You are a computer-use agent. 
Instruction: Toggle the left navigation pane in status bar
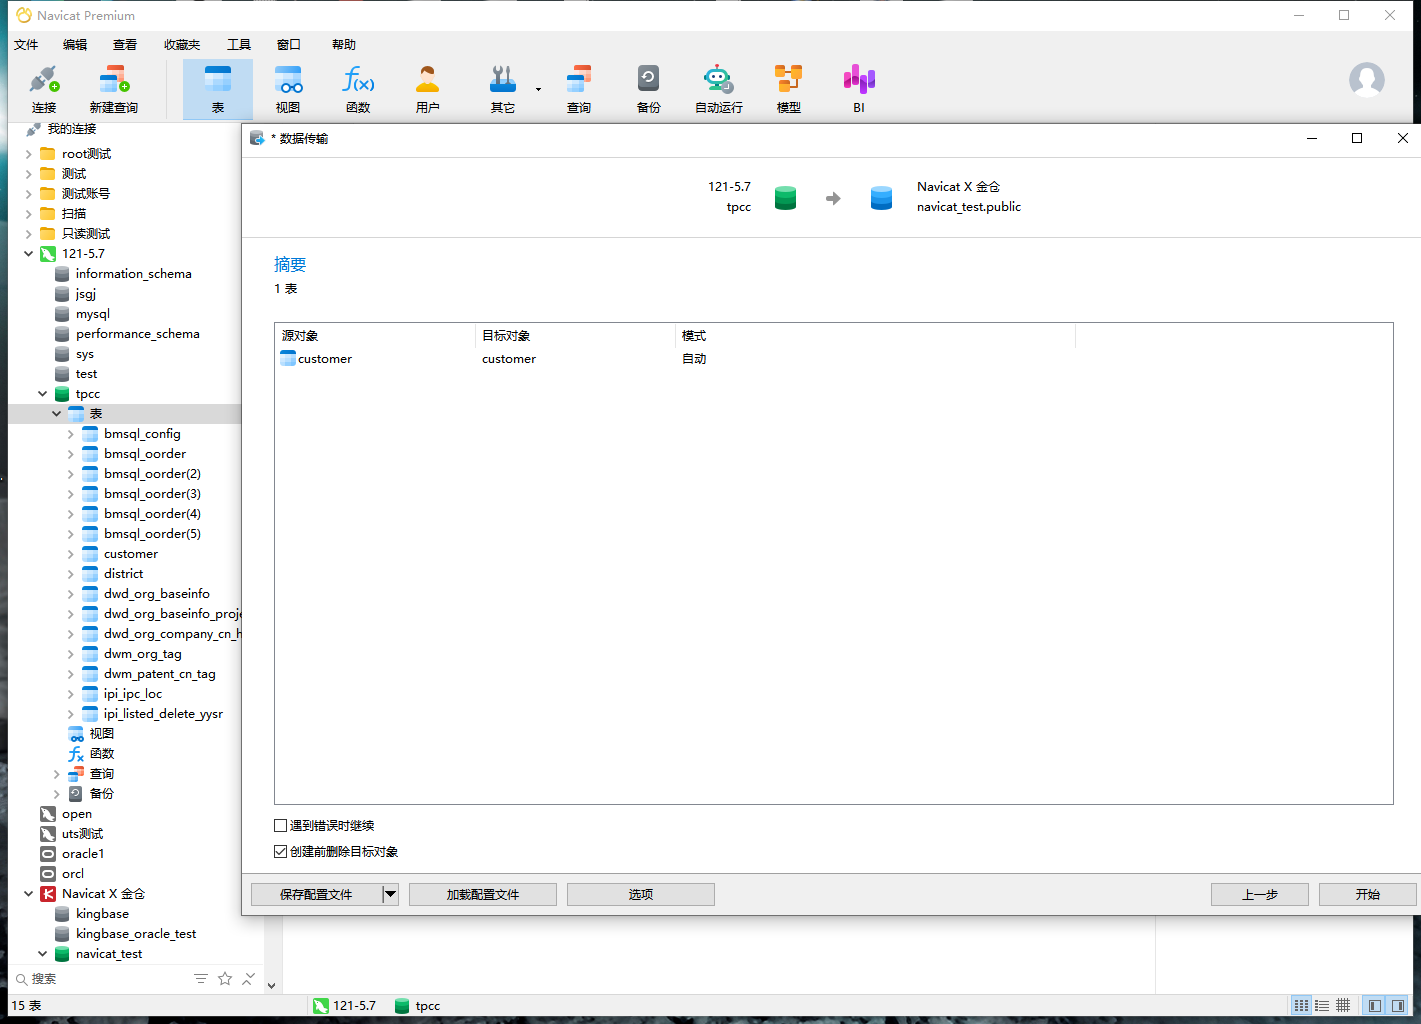[x=1375, y=1006]
